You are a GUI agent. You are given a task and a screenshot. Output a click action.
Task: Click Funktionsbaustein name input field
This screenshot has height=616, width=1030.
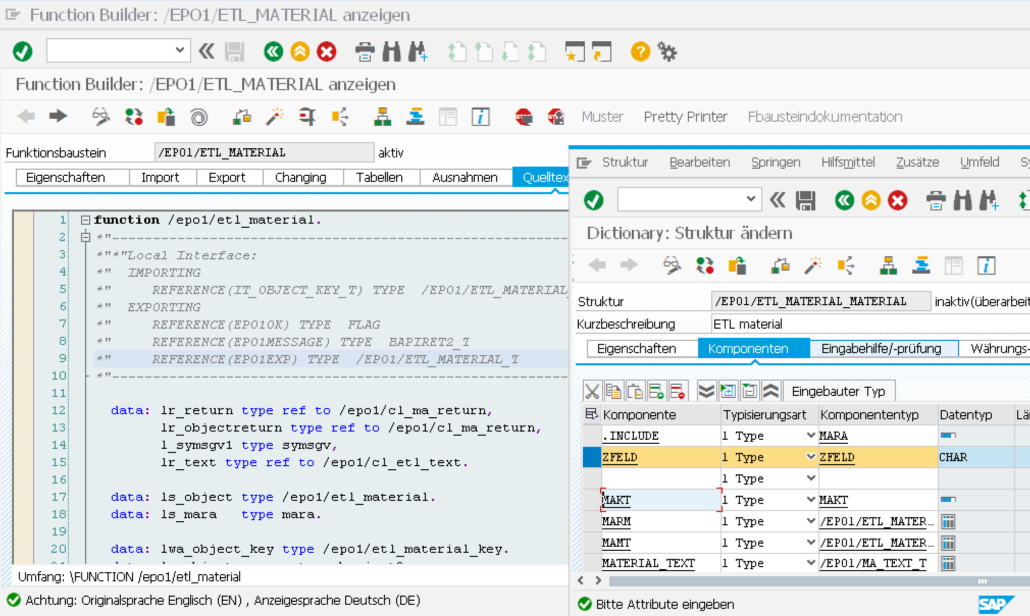(x=264, y=152)
